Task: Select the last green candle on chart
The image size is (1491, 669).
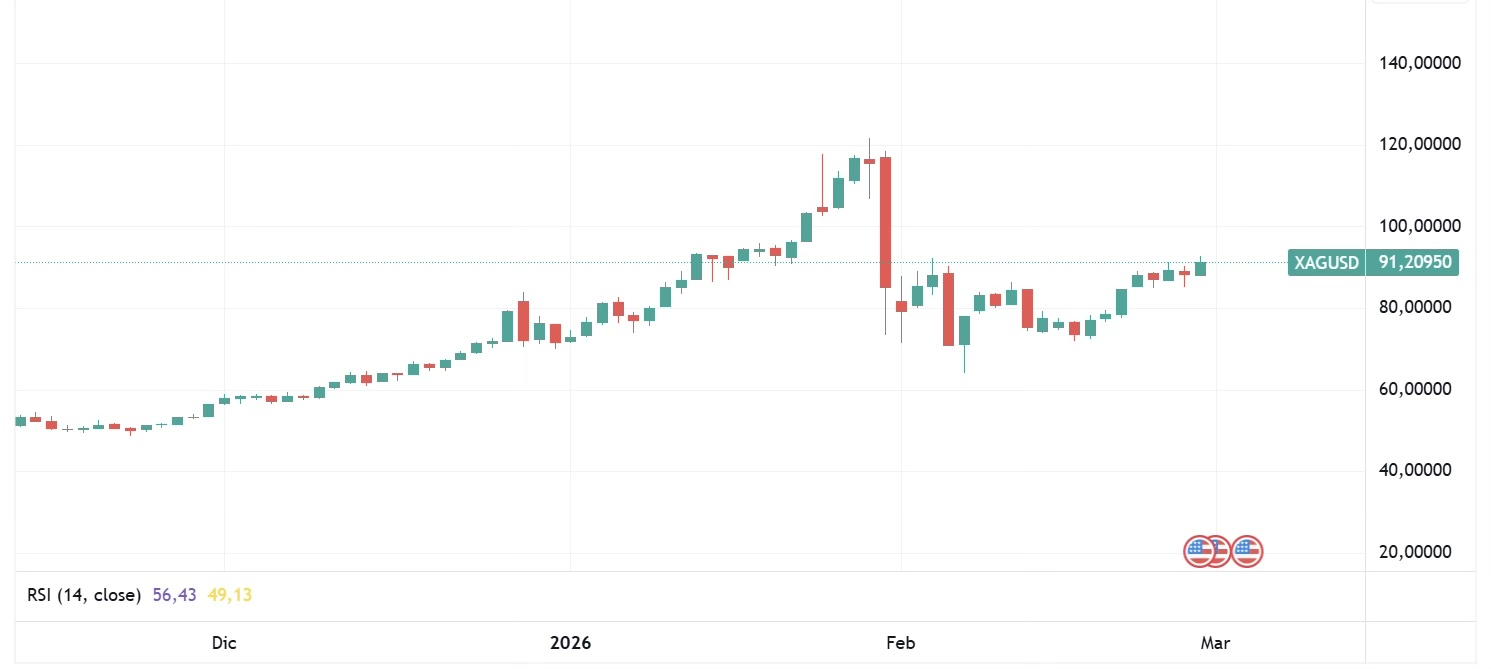Action: [1200, 269]
